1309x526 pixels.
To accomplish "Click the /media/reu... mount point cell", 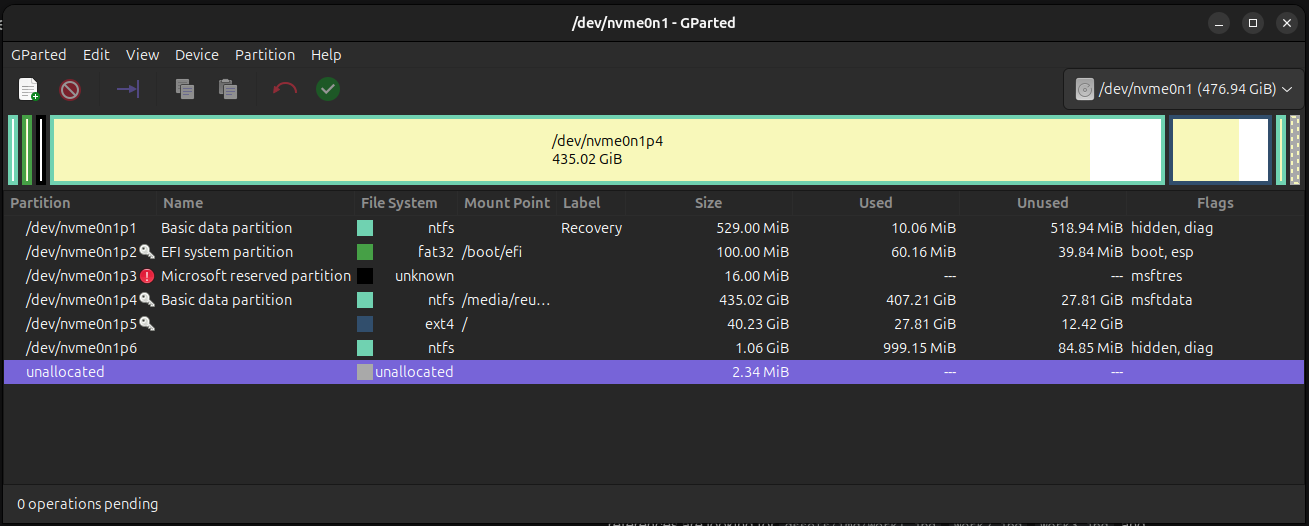I will point(506,300).
